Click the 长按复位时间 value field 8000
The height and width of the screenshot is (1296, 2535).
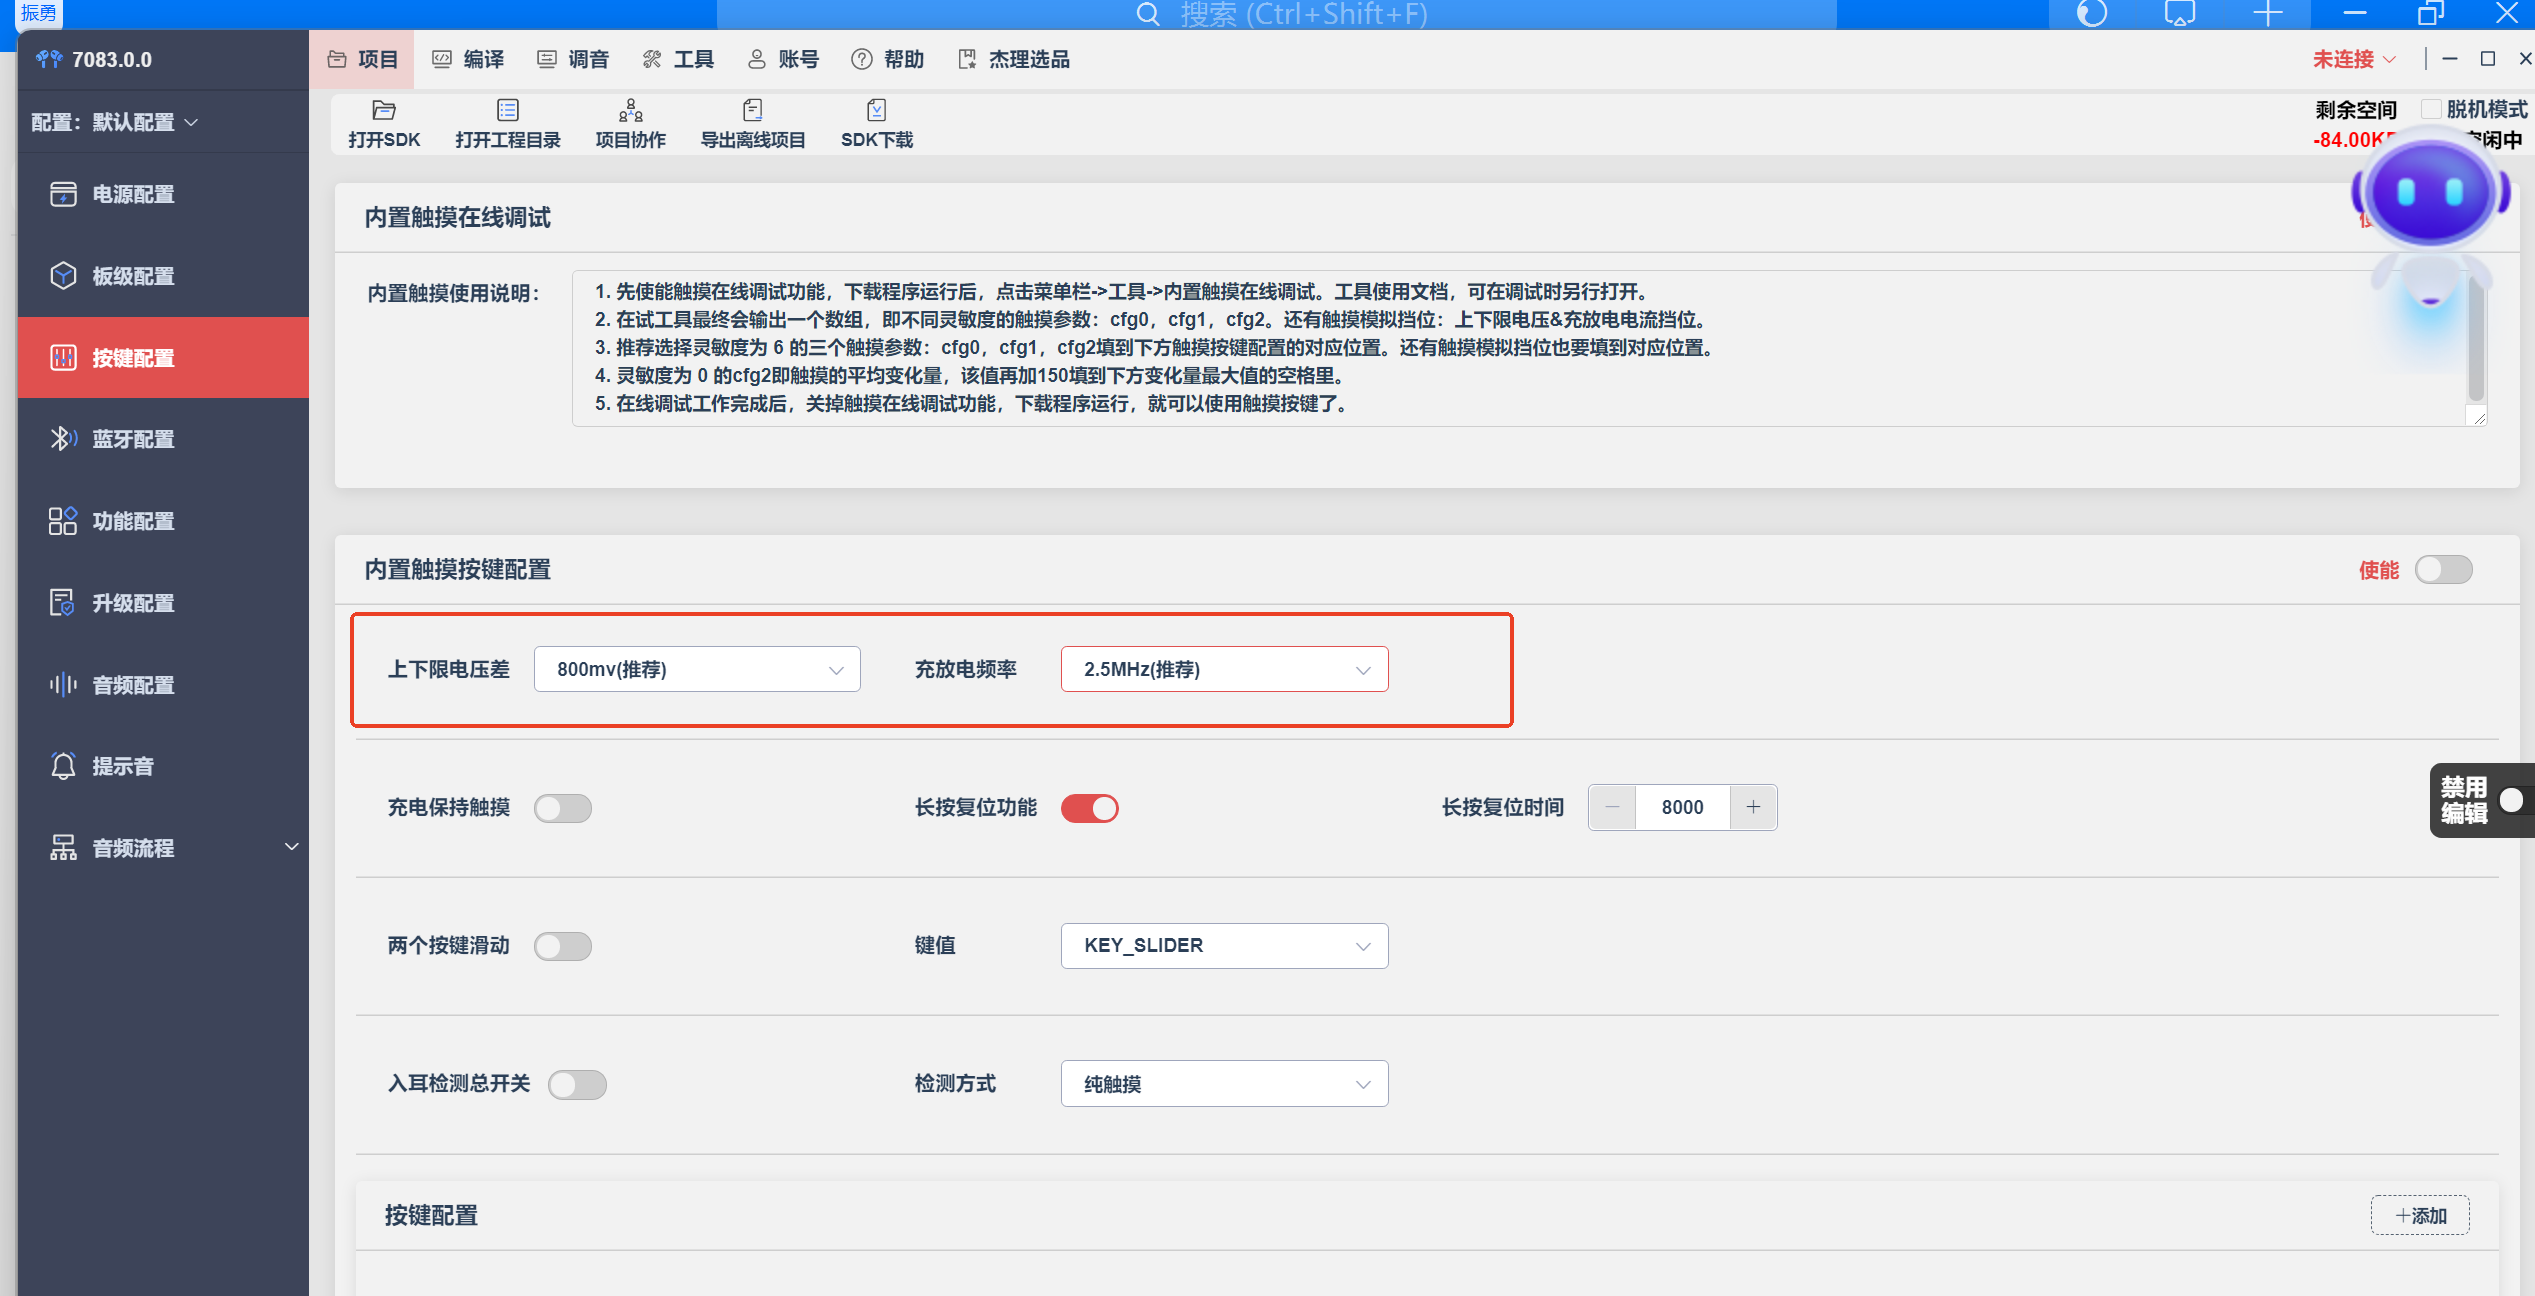(1683, 808)
